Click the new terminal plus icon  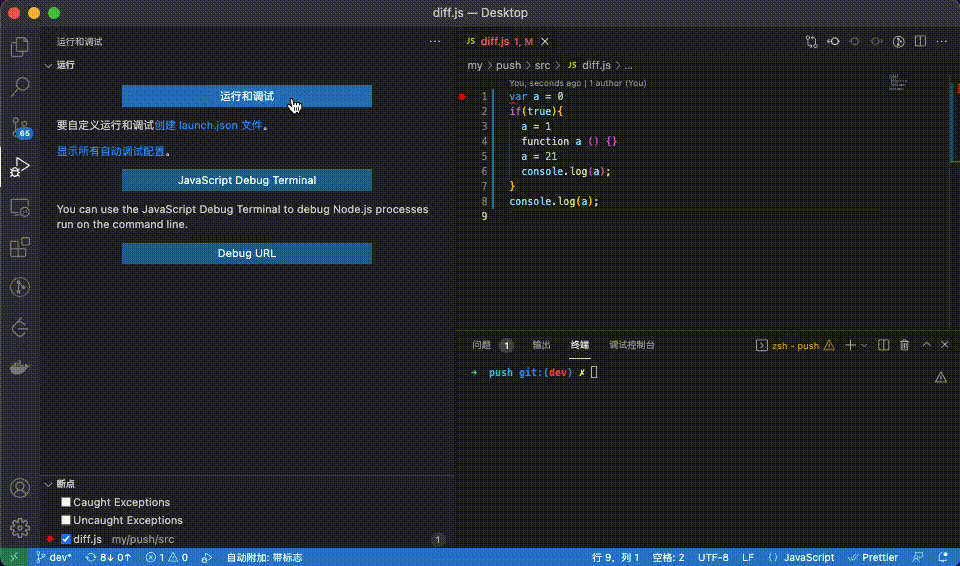[x=850, y=345]
